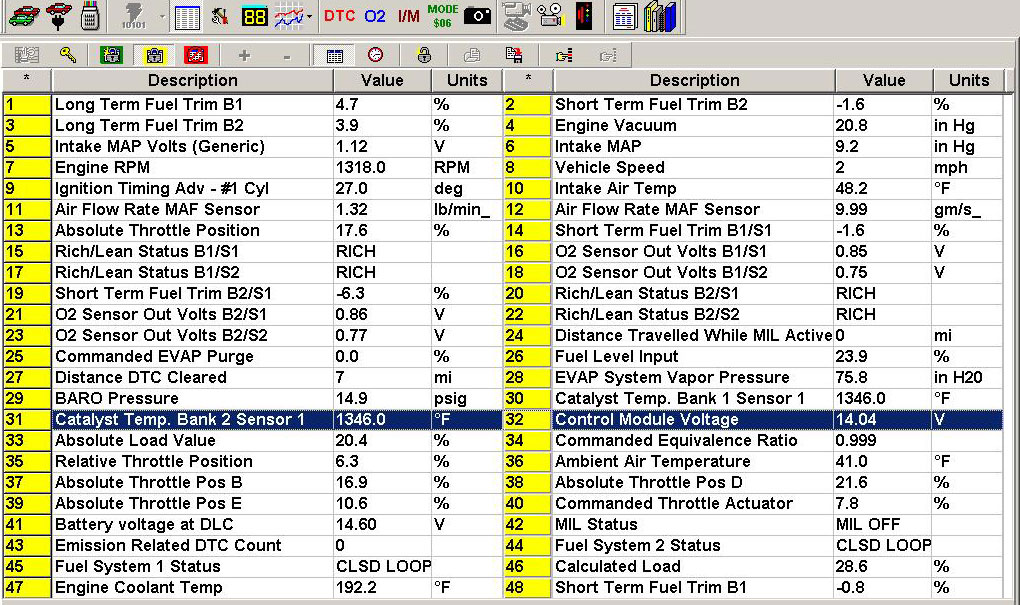
Task: Open the O2 sensor test icon
Action: click(375, 16)
